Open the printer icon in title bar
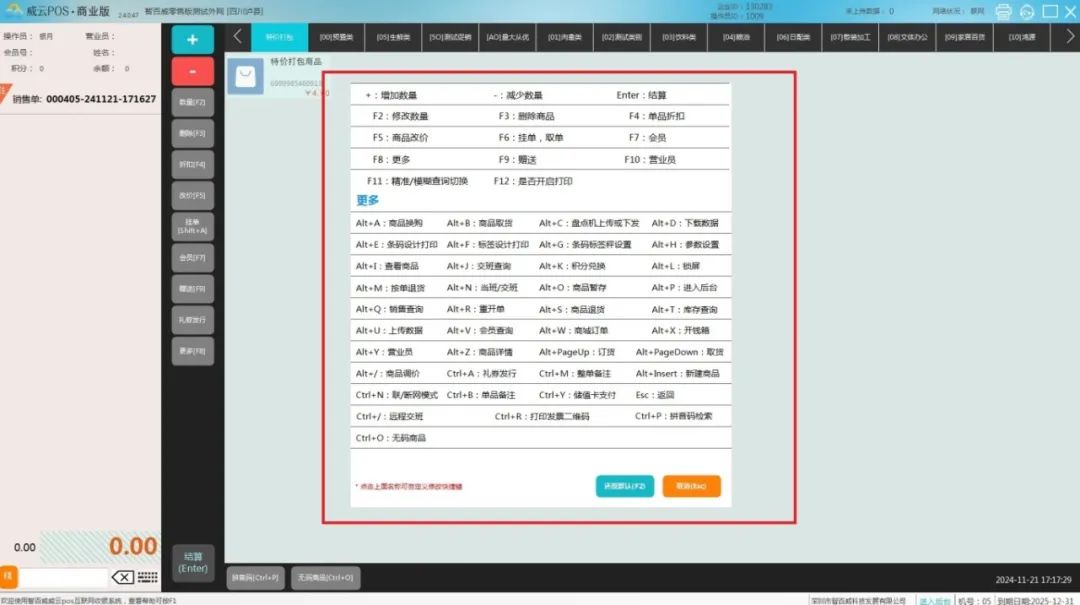The image size is (1080, 605). point(1003,12)
